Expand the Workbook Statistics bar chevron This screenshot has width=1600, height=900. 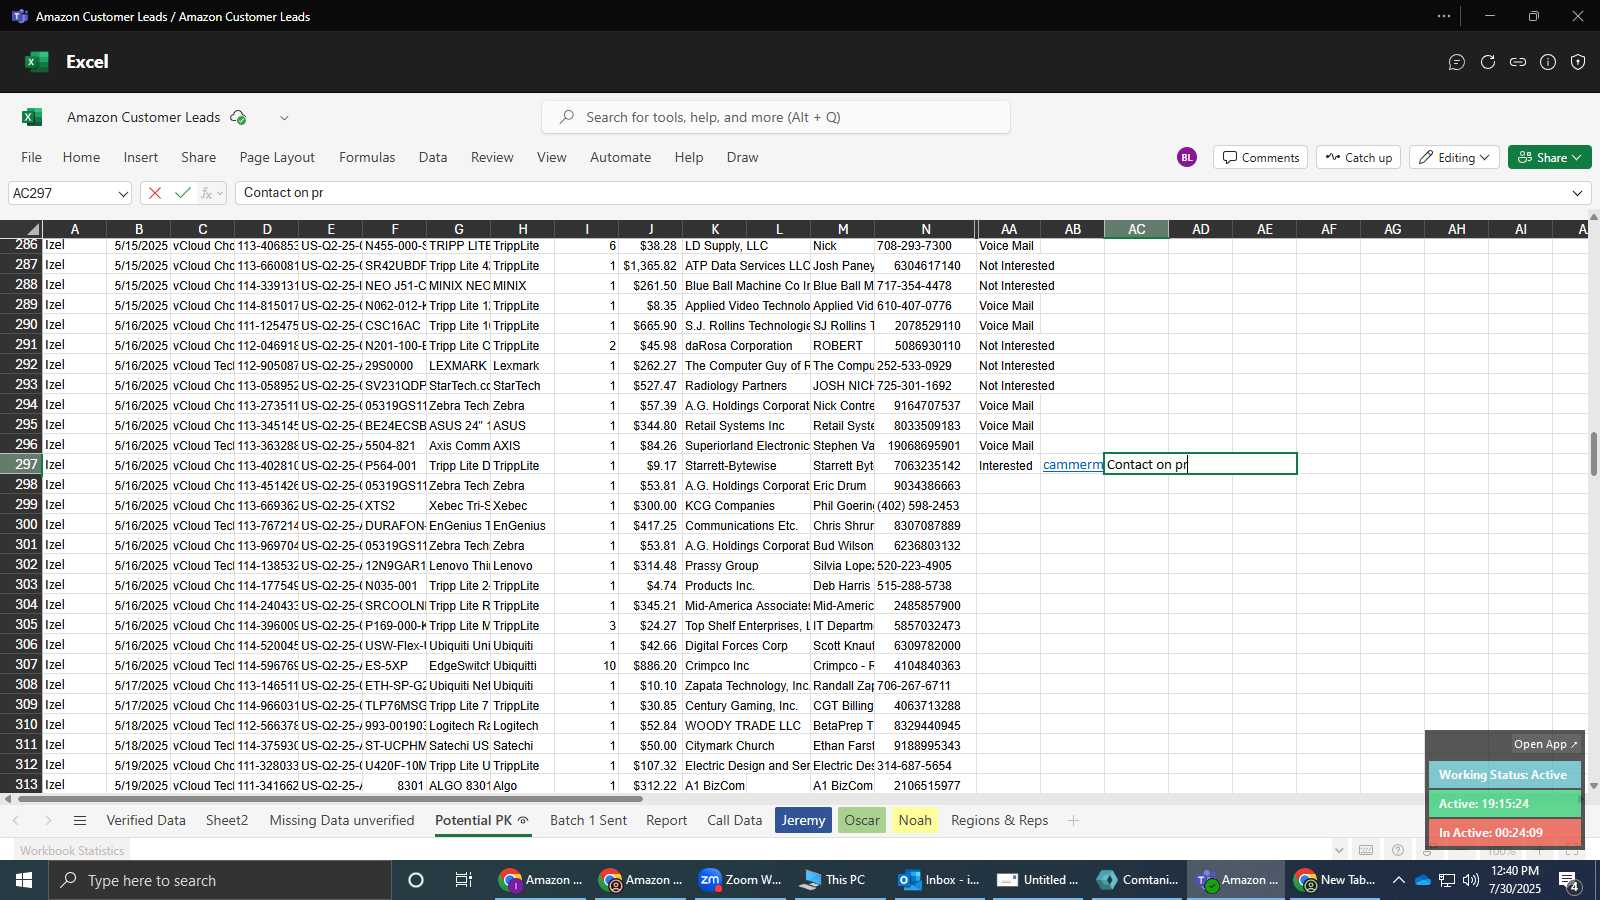point(1339,851)
